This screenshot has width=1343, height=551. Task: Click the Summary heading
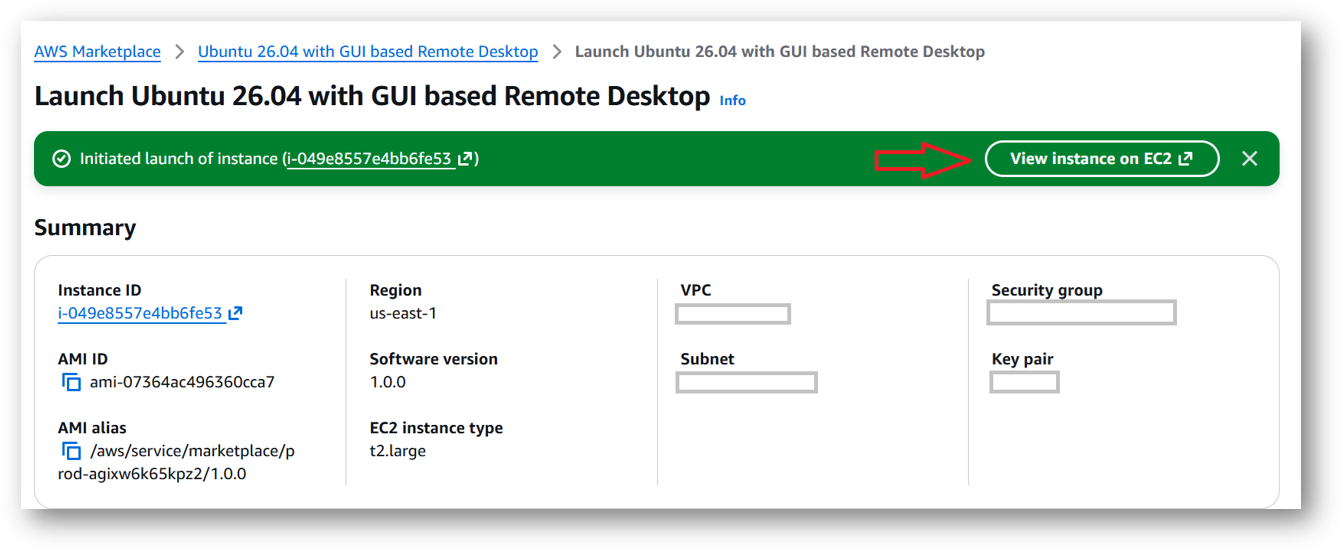coord(85,228)
